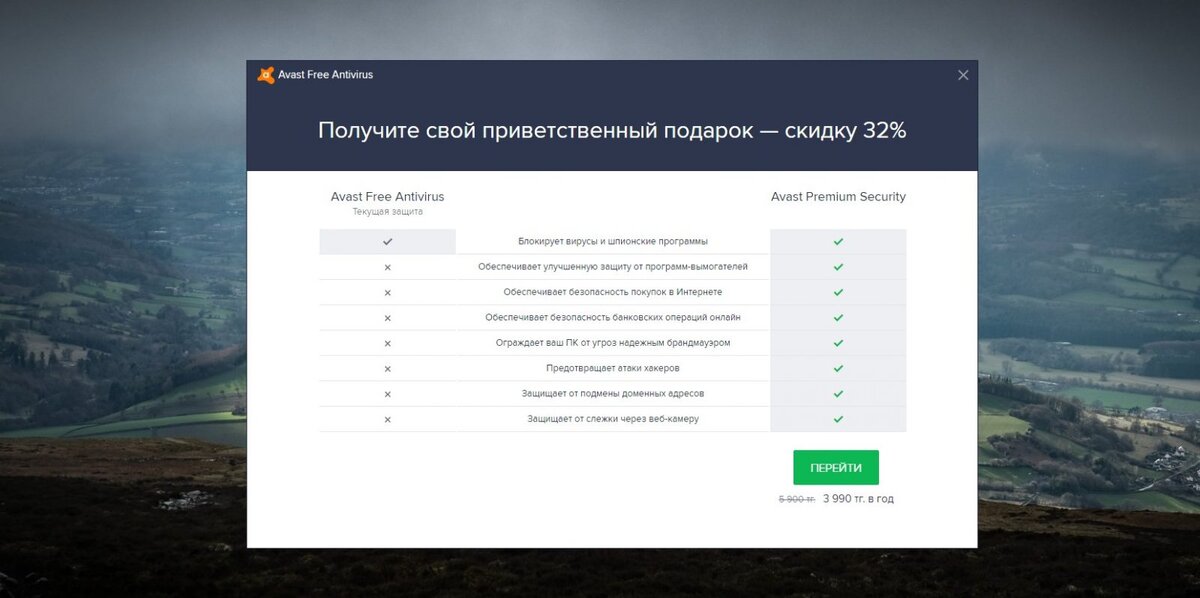Click Premium checkmark for ransomware protection row
Image resolution: width=1200 pixels, height=598 pixels.
pyautogui.click(x=838, y=267)
